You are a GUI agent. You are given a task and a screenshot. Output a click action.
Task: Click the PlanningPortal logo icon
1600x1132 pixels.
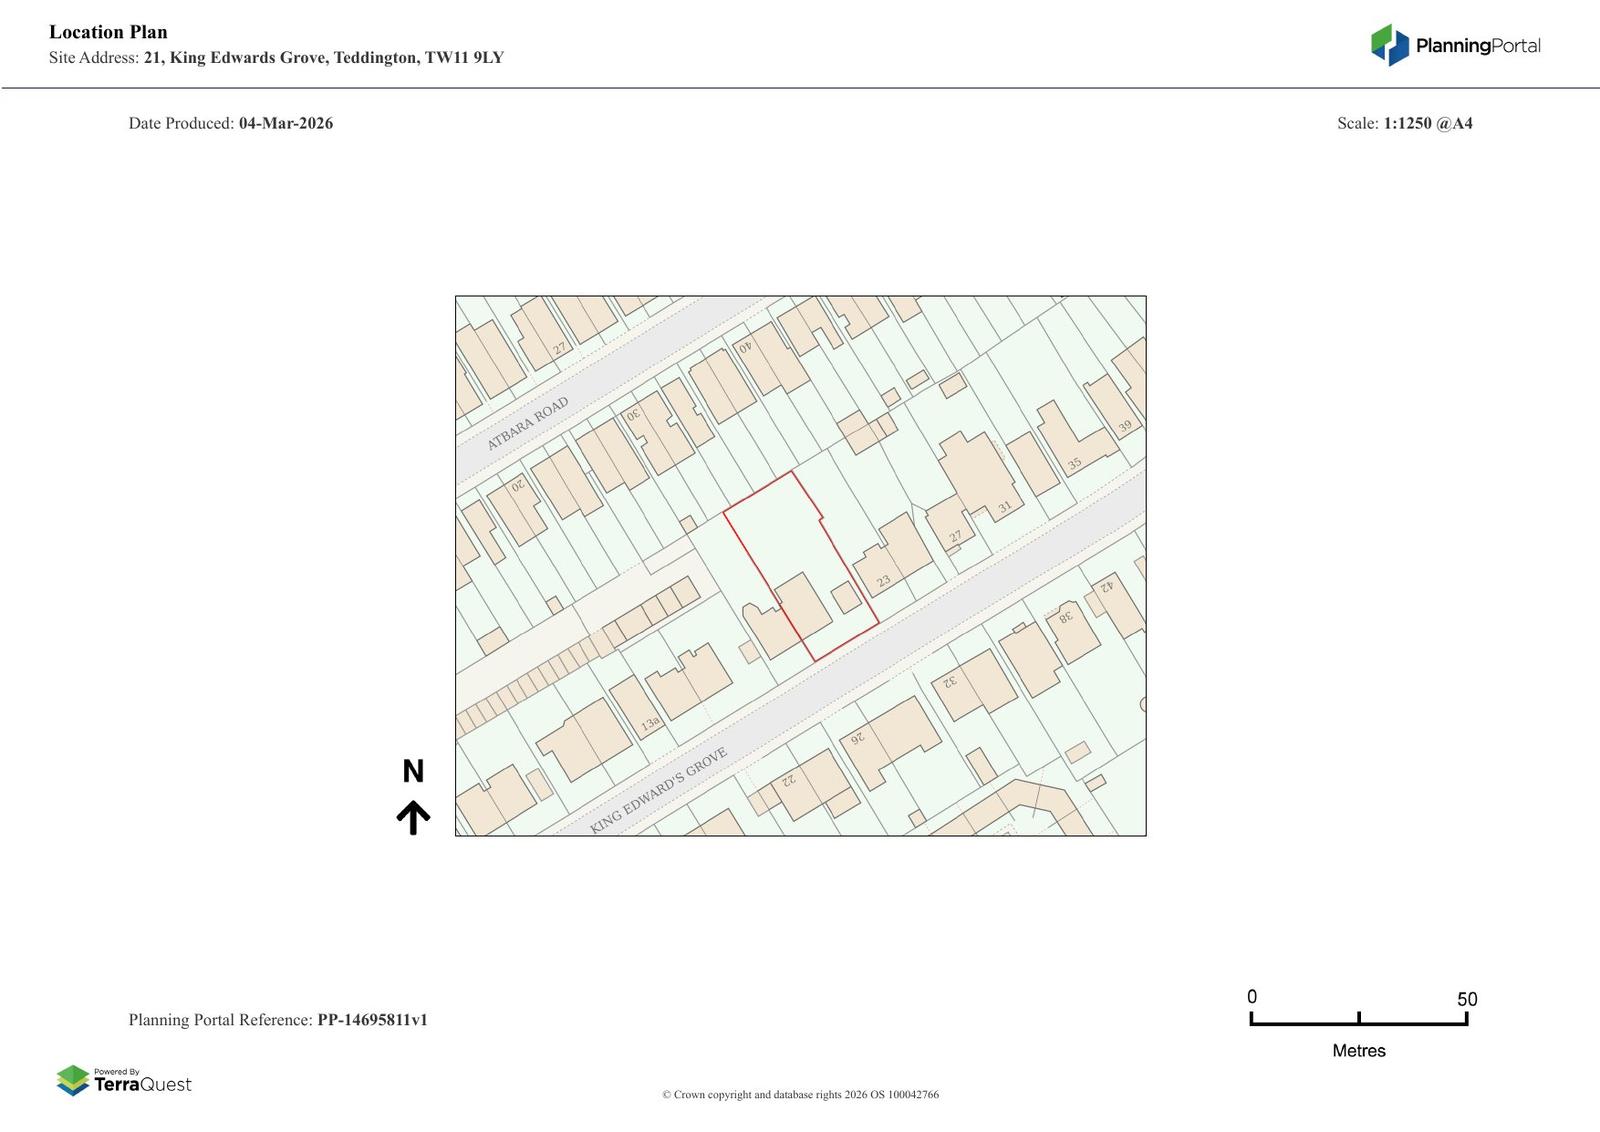tap(1389, 45)
